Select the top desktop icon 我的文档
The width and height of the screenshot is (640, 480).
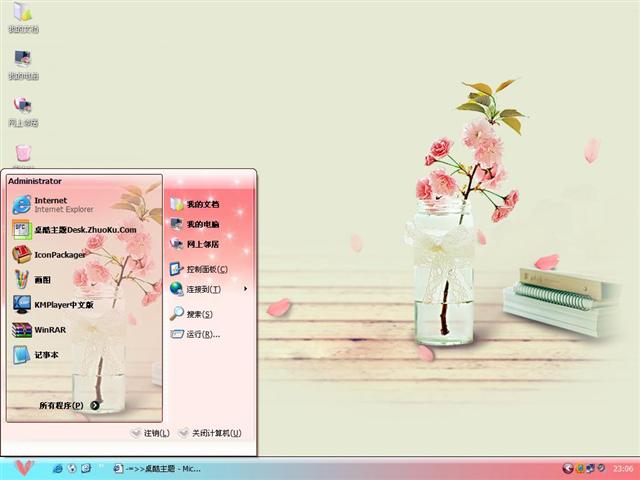click(x=23, y=18)
